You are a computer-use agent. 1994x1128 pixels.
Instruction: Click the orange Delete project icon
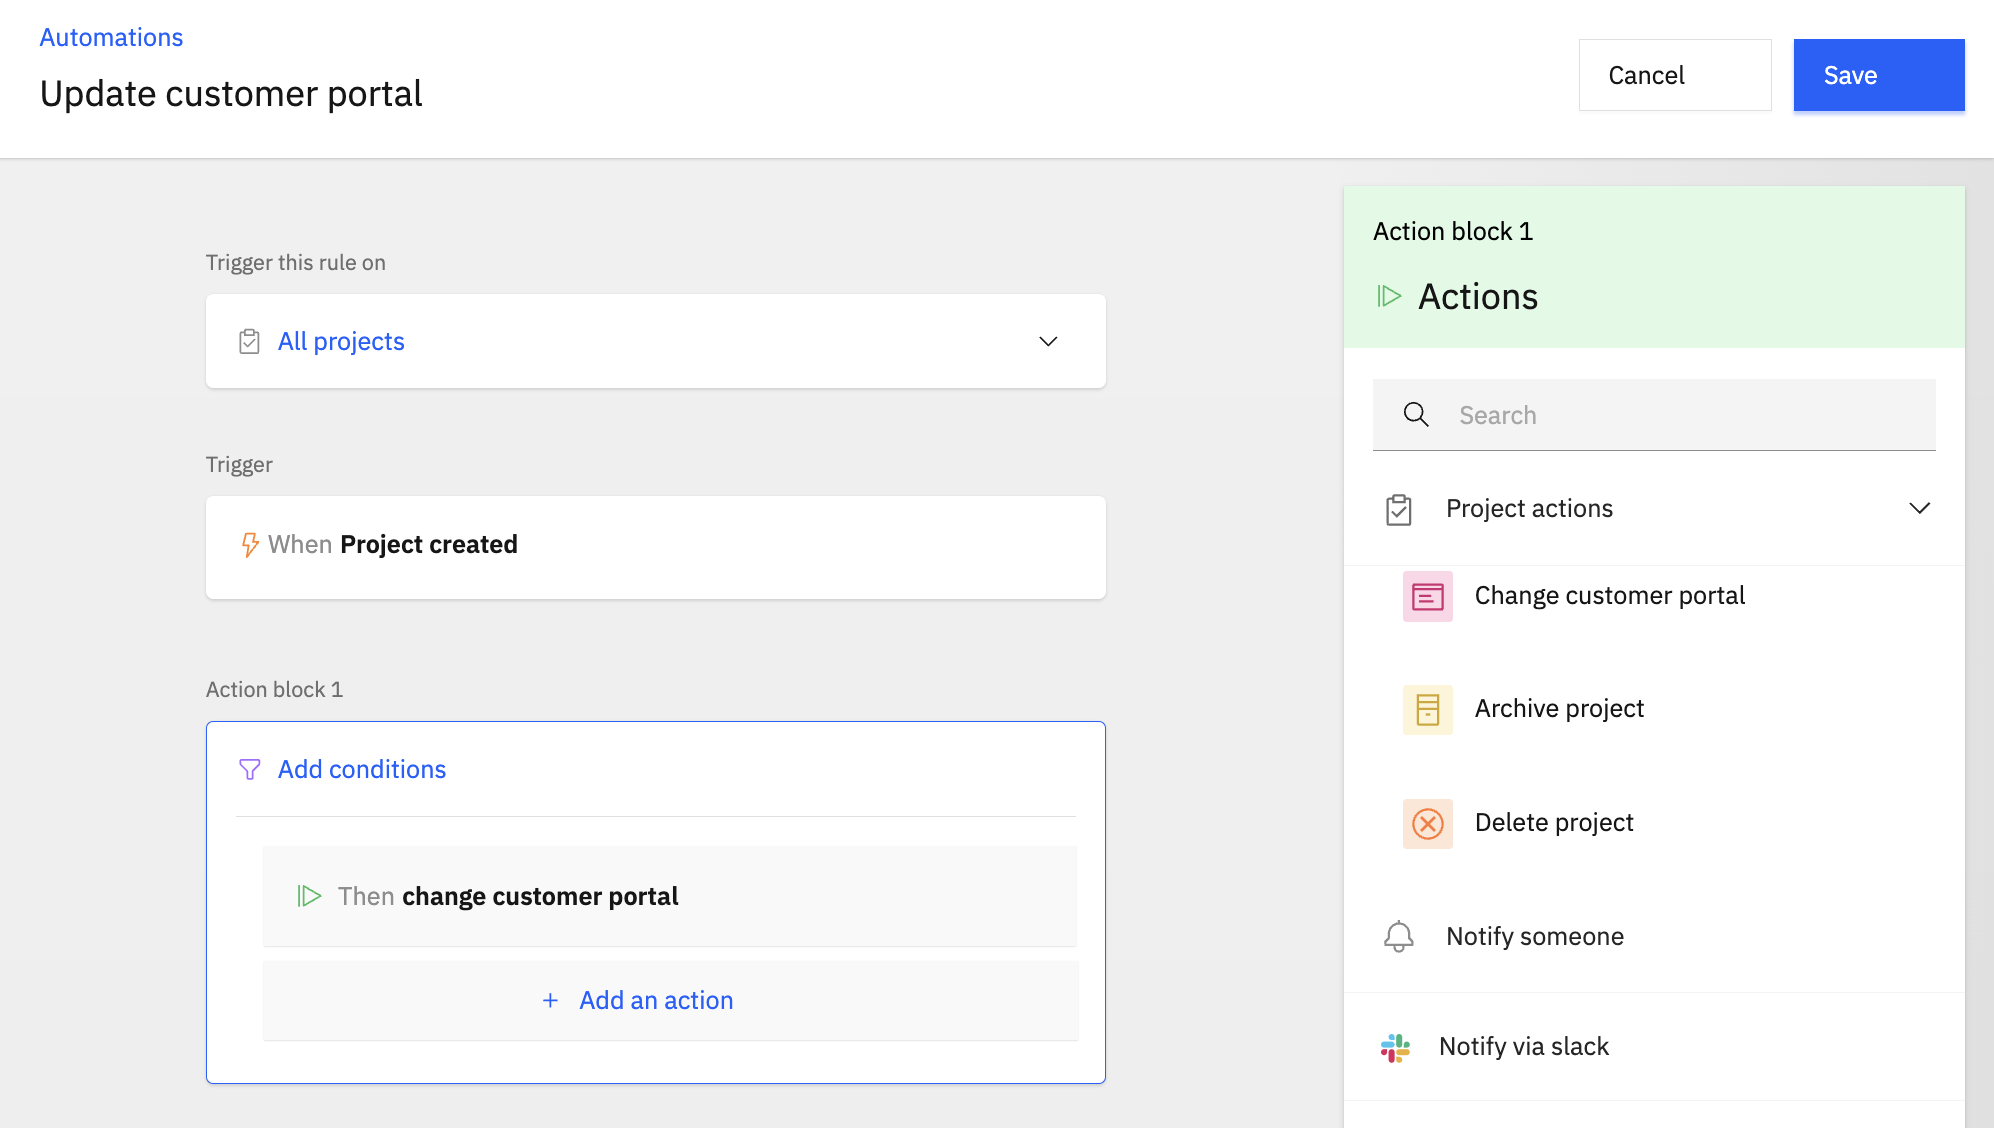pyautogui.click(x=1427, y=824)
